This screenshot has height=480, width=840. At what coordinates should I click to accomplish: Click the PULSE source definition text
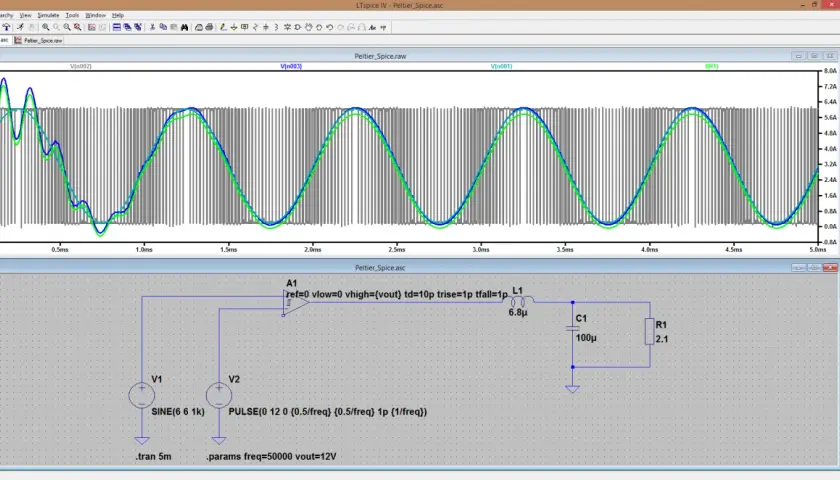(328, 412)
